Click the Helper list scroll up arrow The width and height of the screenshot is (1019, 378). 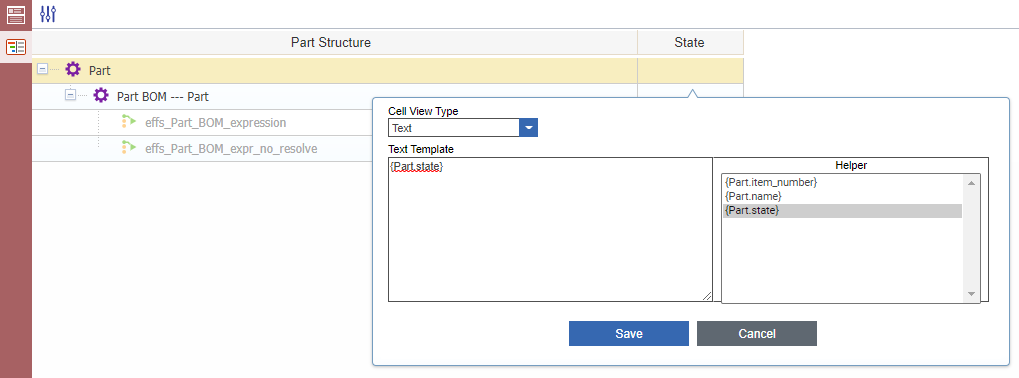[x=972, y=183]
